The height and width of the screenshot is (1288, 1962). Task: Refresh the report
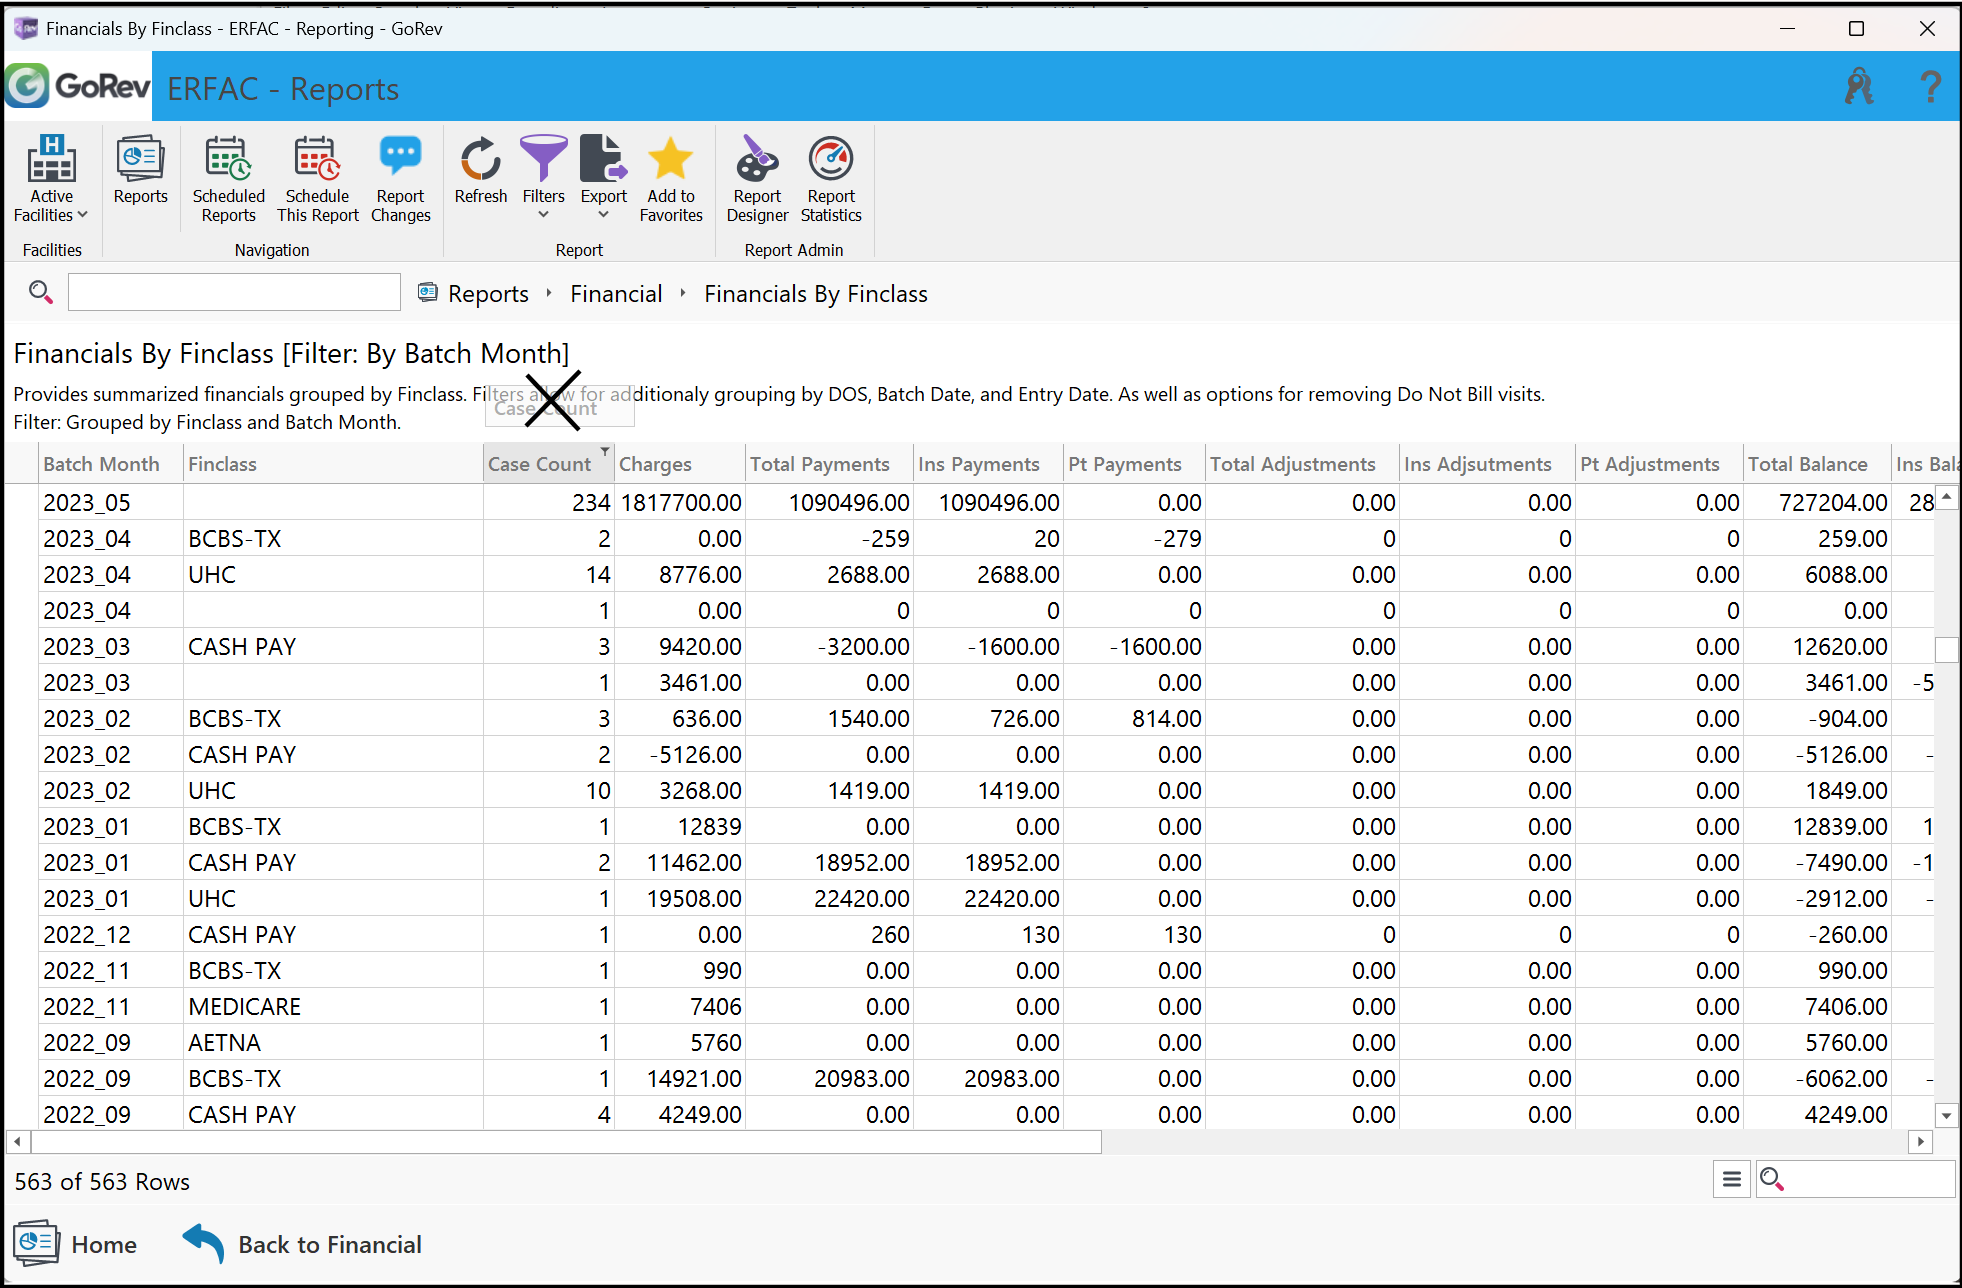click(481, 170)
